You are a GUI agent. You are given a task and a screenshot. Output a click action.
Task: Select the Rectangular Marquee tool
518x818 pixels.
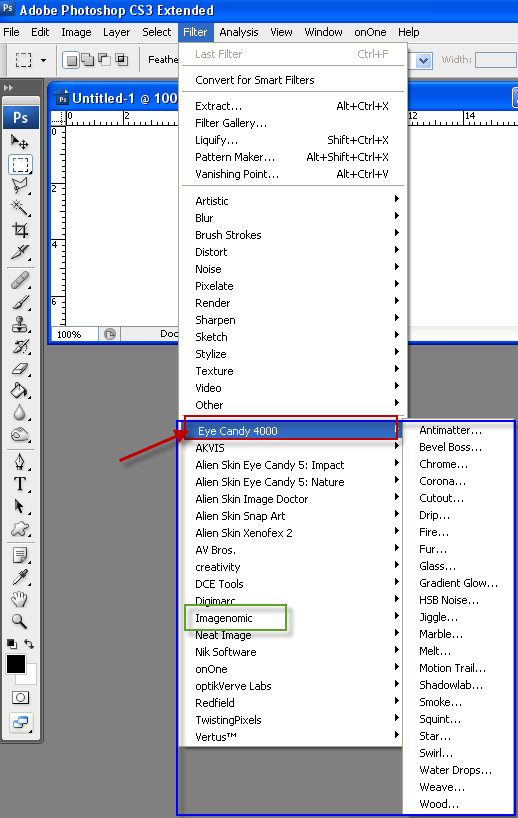20,164
